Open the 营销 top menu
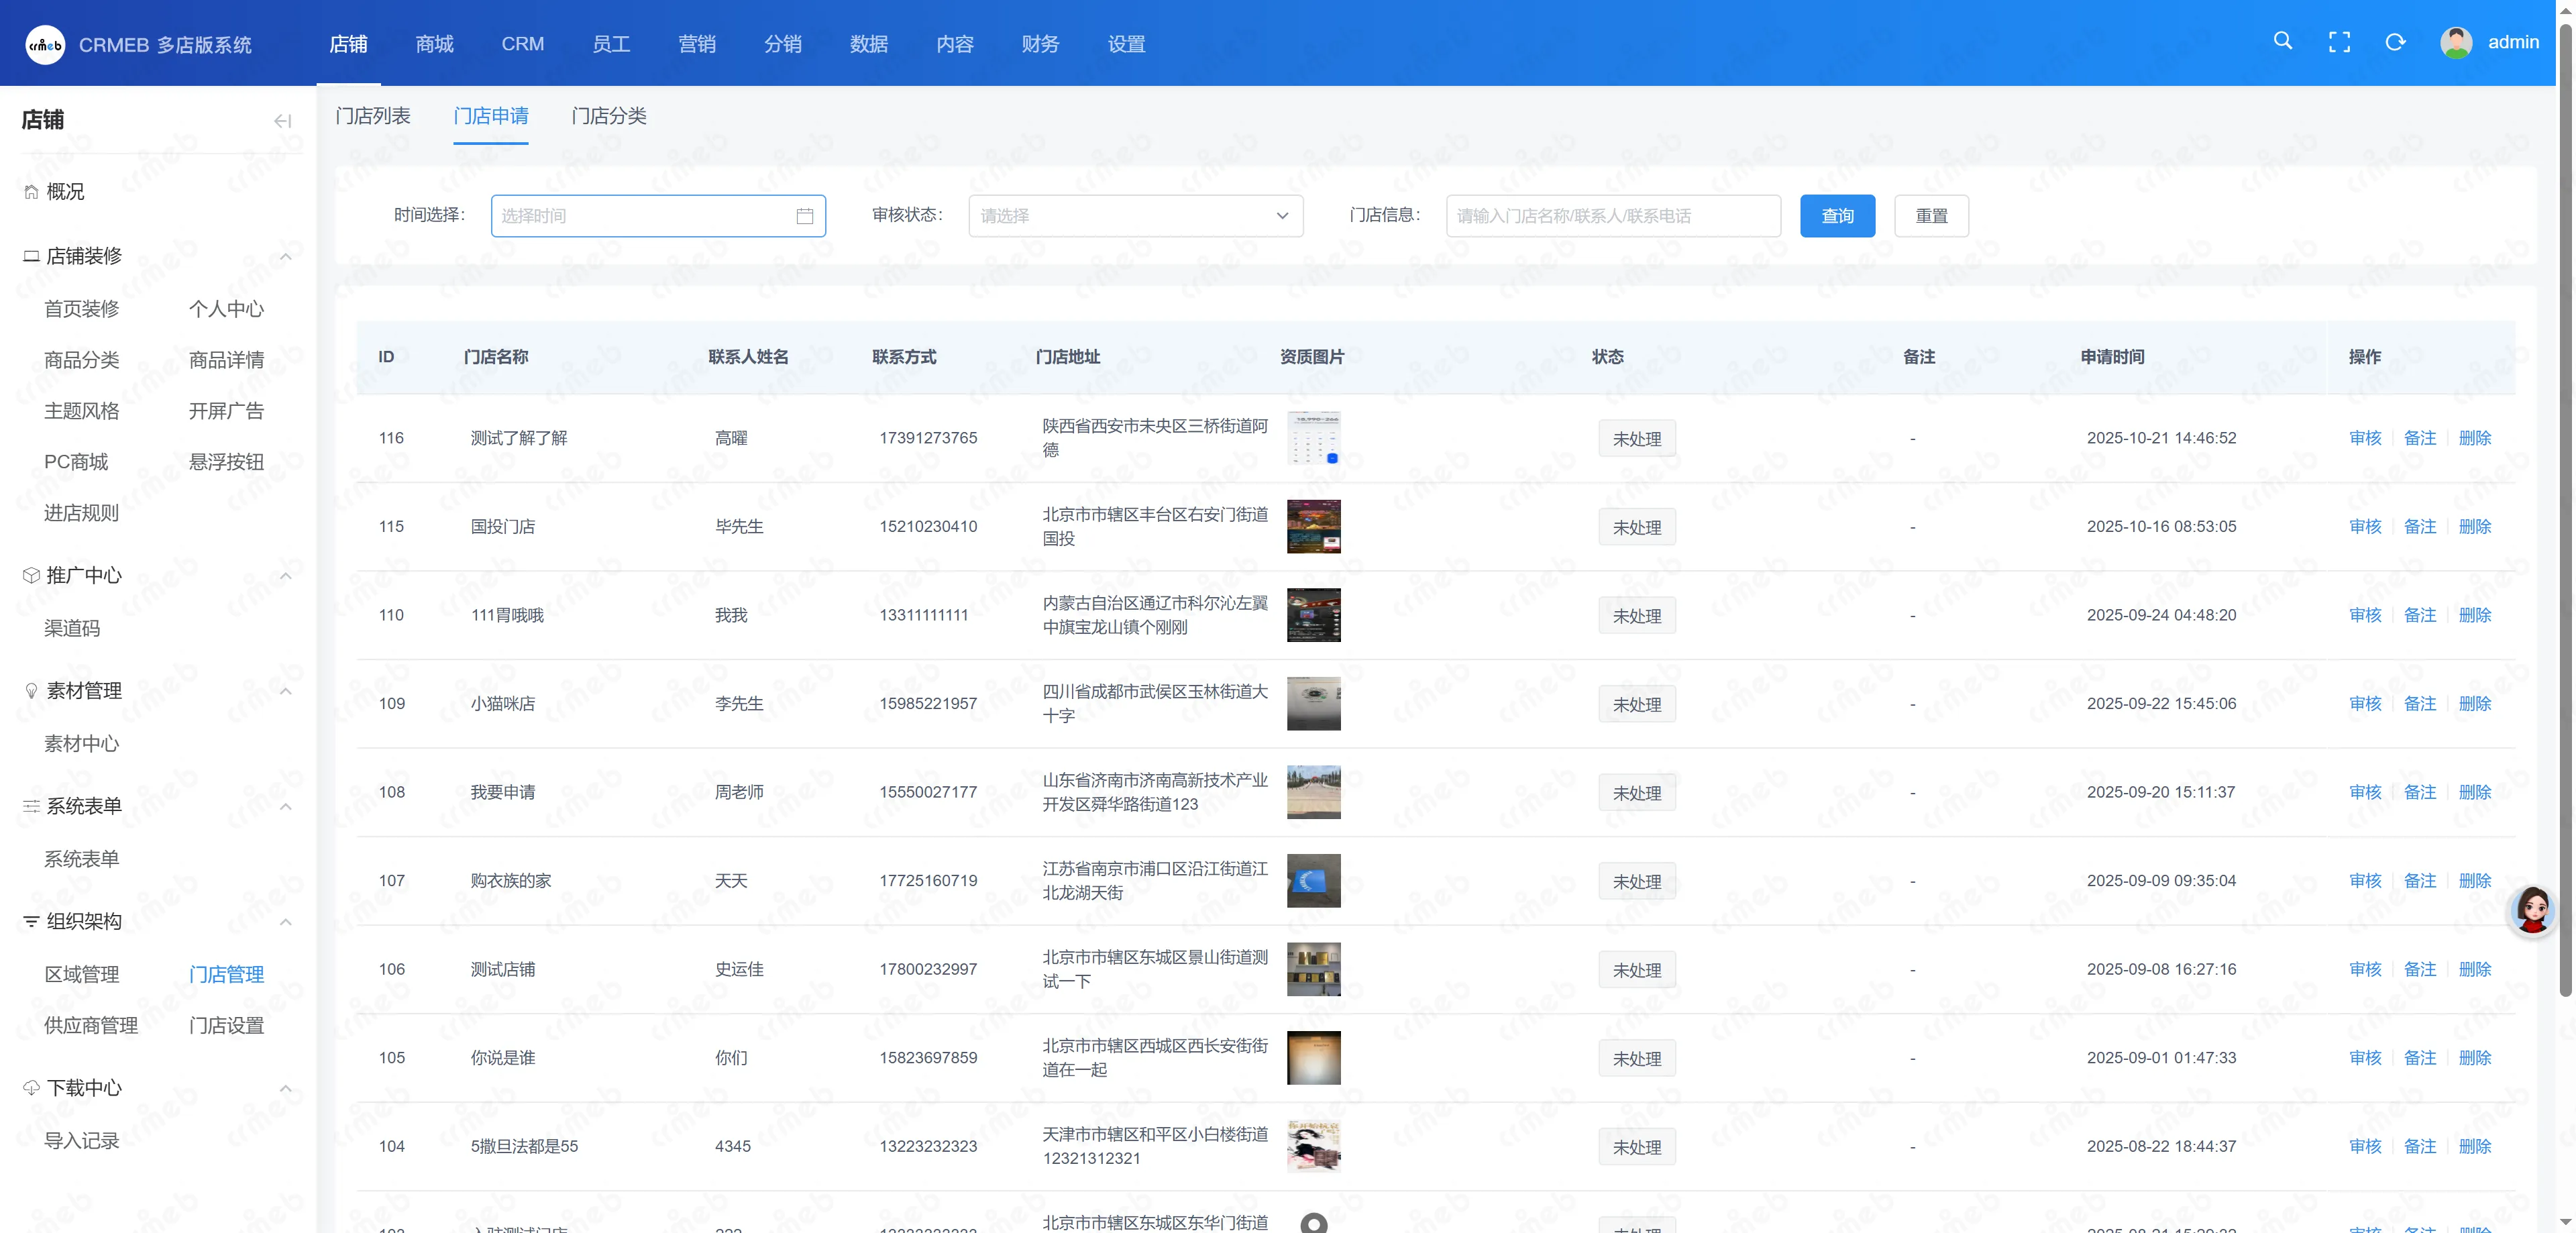This screenshot has height=1233, width=2576. click(x=696, y=44)
